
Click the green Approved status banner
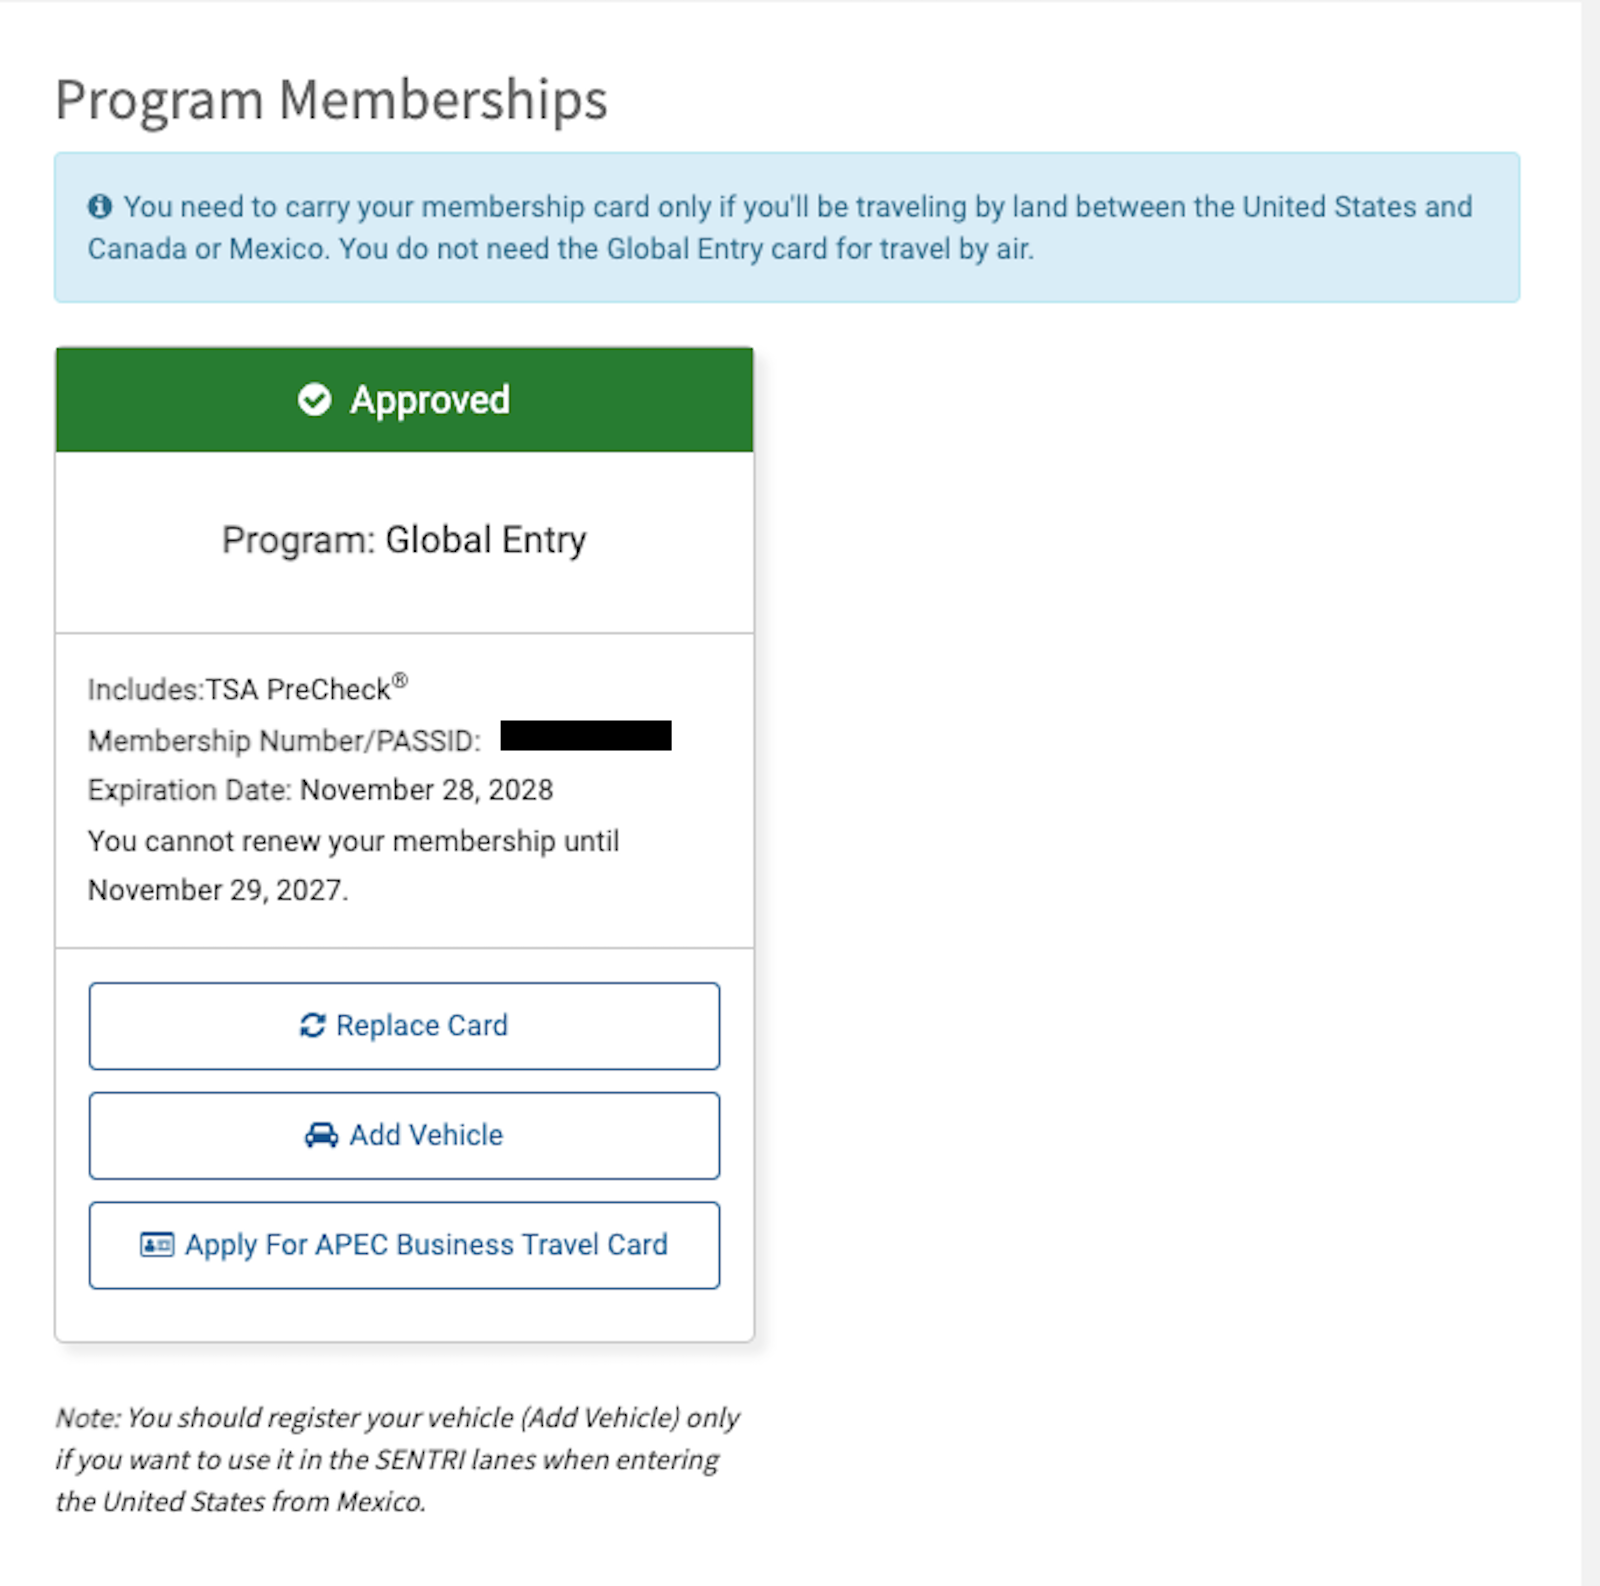pyautogui.click(x=404, y=400)
